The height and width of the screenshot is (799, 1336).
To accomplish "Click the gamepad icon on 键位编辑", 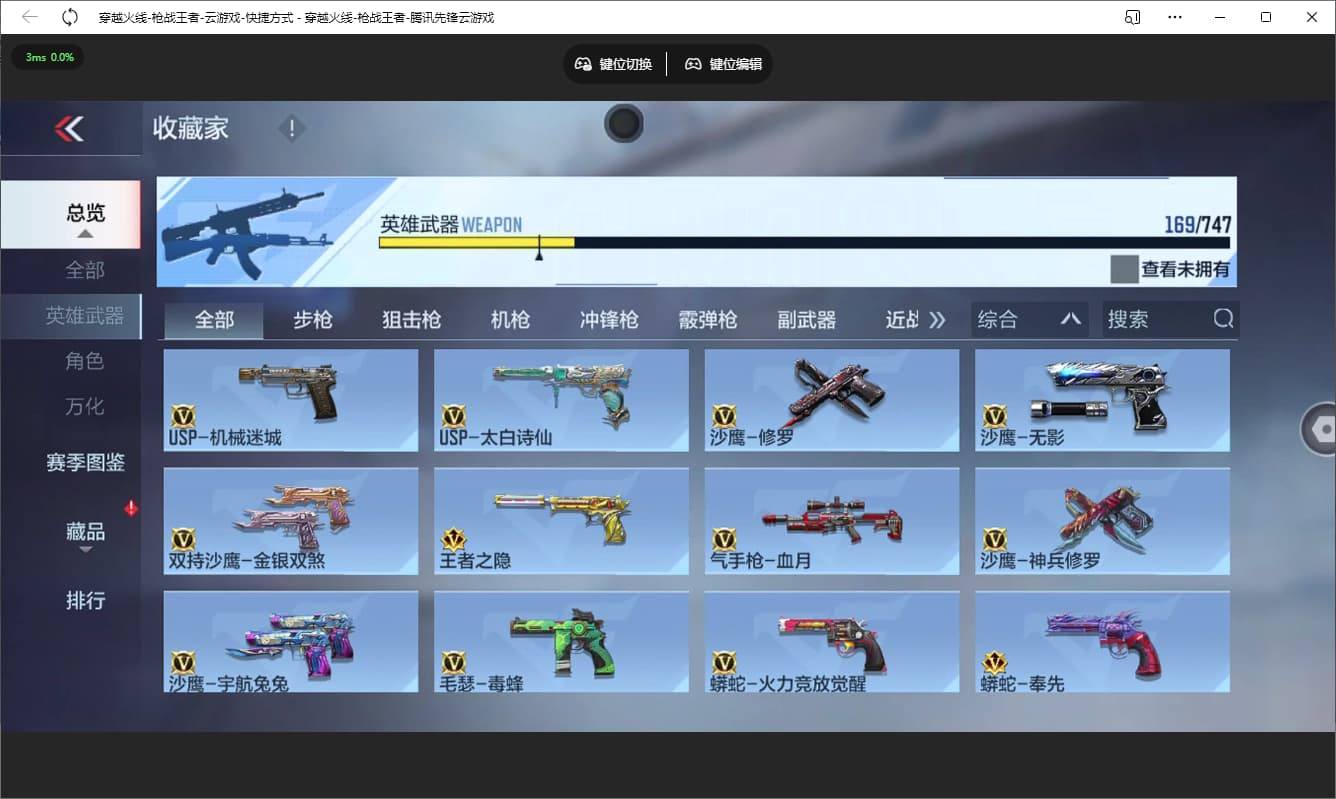I will coord(693,63).
